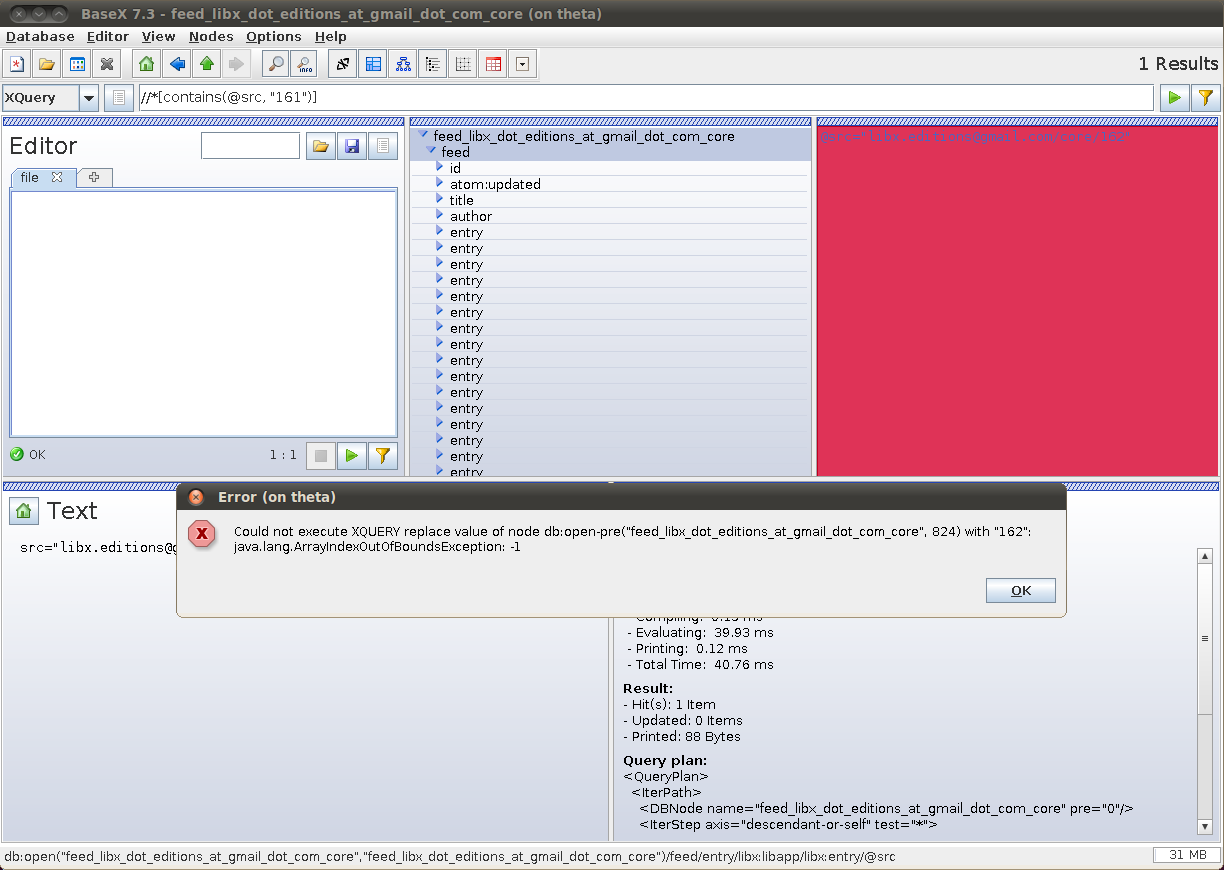The height and width of the screenshot is (870, 1224).
Task: Click the info panel scrollbar up arrow
Action: click(x=1205, y=556)
